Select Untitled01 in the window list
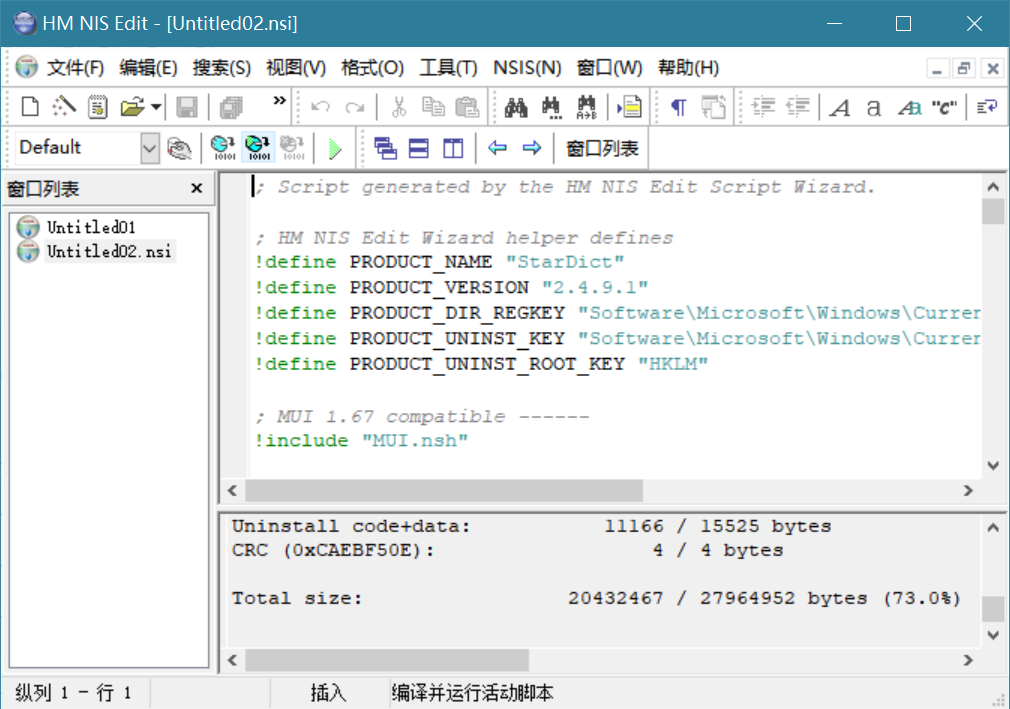This screenshot has height=709, width=1010. pos(90,227)
